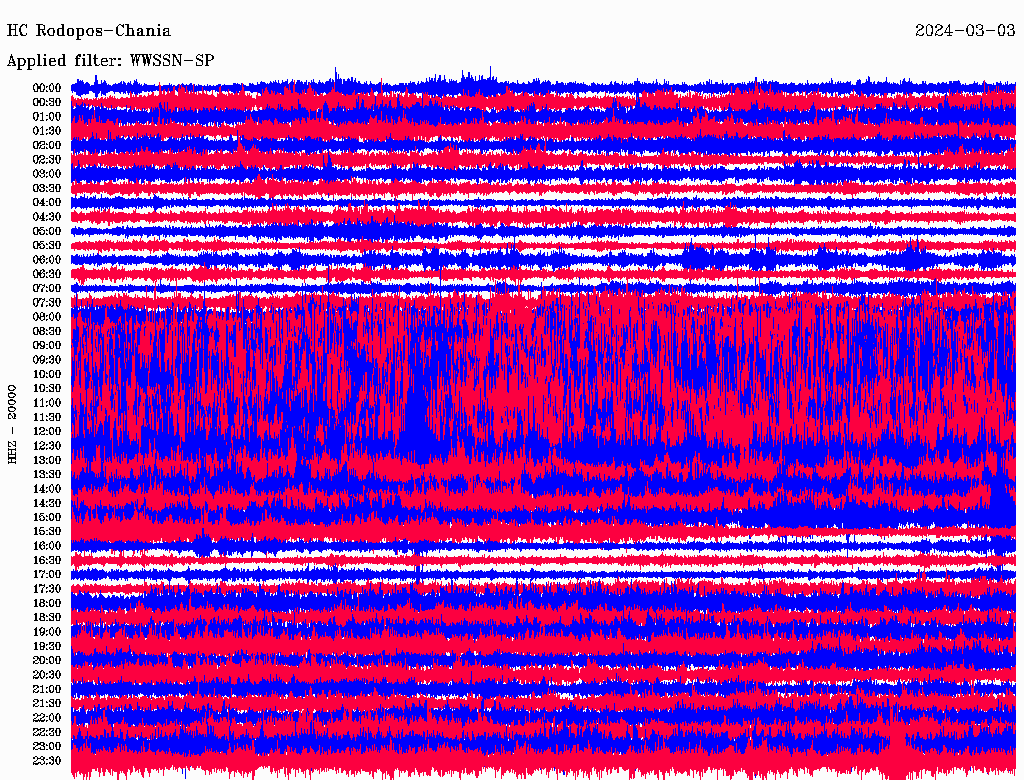This screenshot has width=1024, height=780.
Task: Click the 20:00 time row label
Action: point(47,660)
